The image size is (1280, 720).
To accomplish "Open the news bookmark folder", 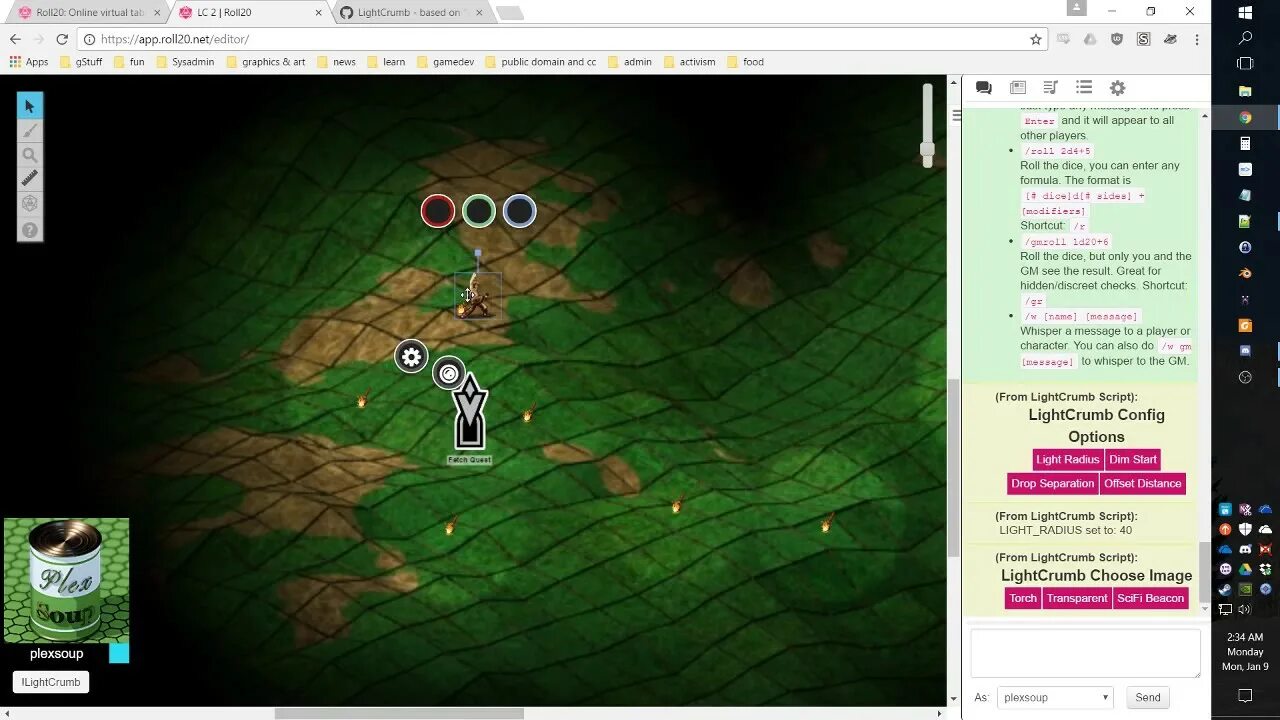I will pyautogui.click(x=336, y=62).
